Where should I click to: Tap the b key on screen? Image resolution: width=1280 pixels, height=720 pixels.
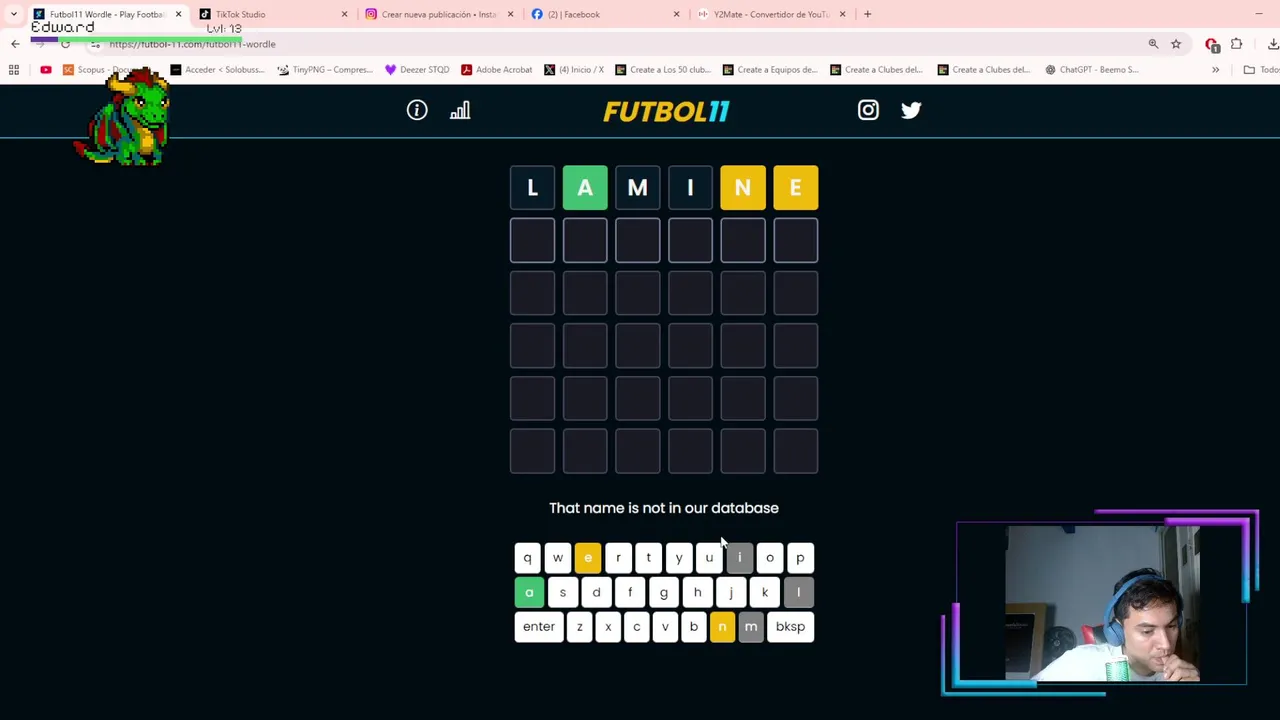click(x=693, y=626)
